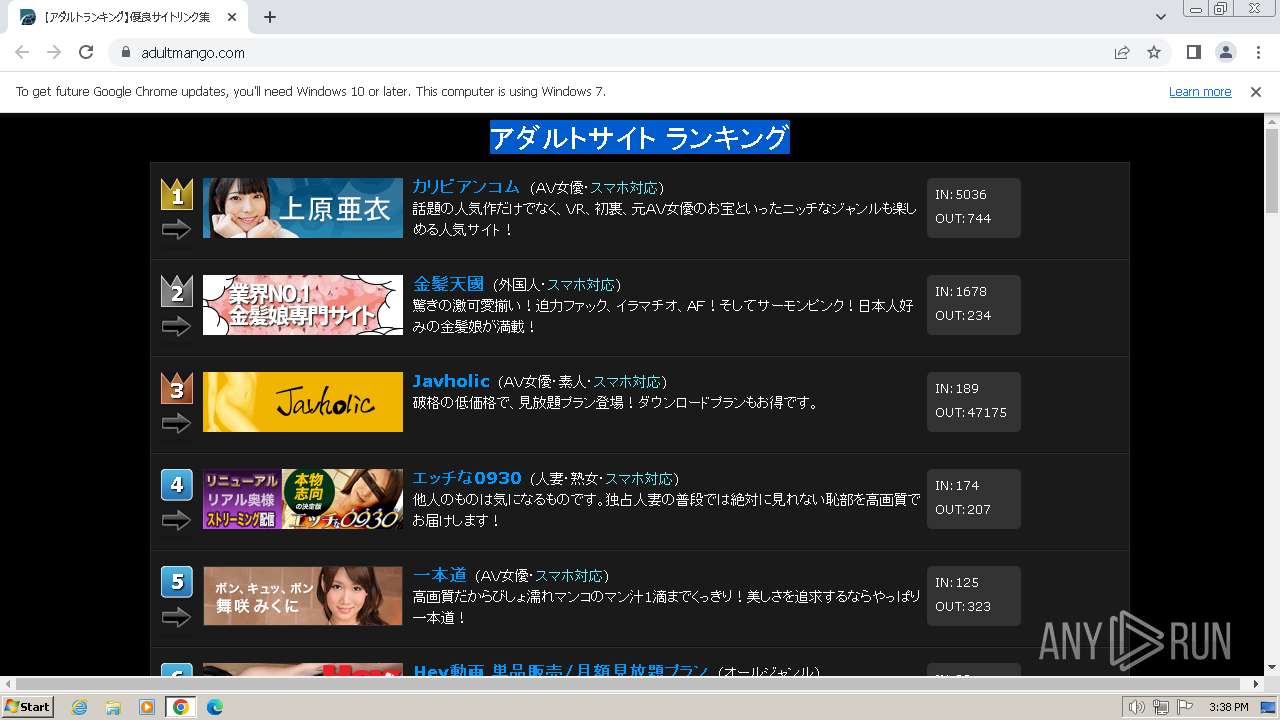Open the Javholic banner thumbnail
1280x720 pixels.
coord(303,402)
